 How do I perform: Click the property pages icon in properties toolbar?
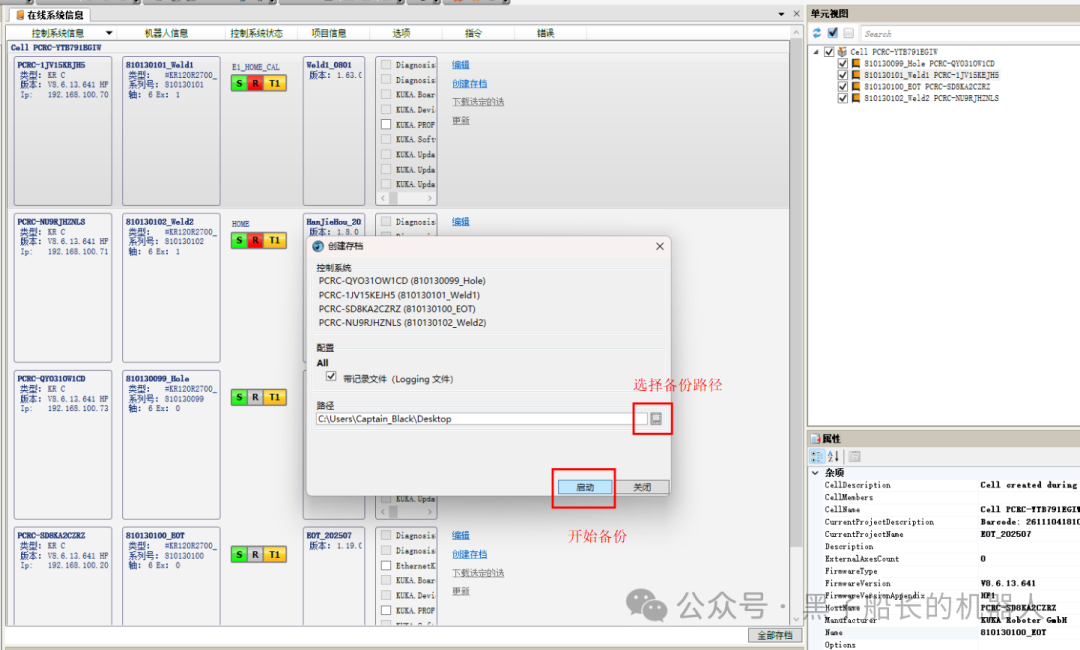click(x=855, y=456)
